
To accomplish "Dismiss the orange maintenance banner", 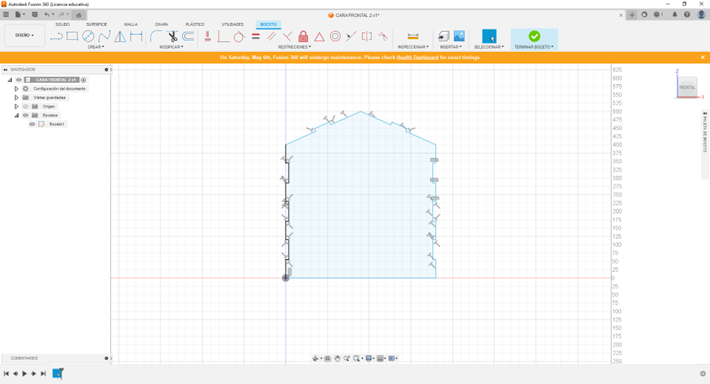I will pos(703,58).
